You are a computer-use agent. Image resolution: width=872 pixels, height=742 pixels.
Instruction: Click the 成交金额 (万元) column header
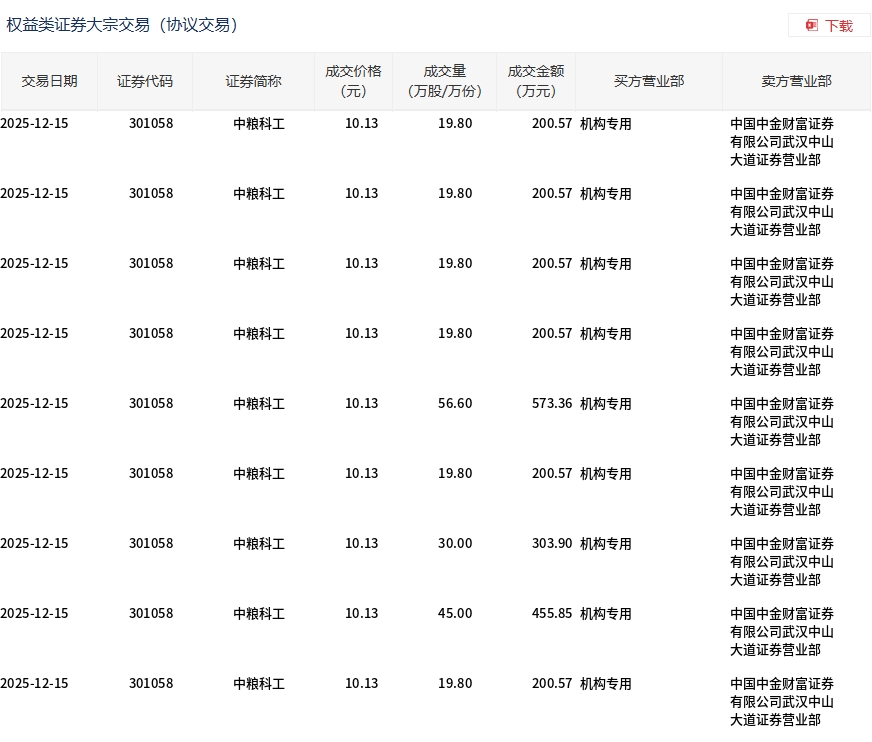536,81
